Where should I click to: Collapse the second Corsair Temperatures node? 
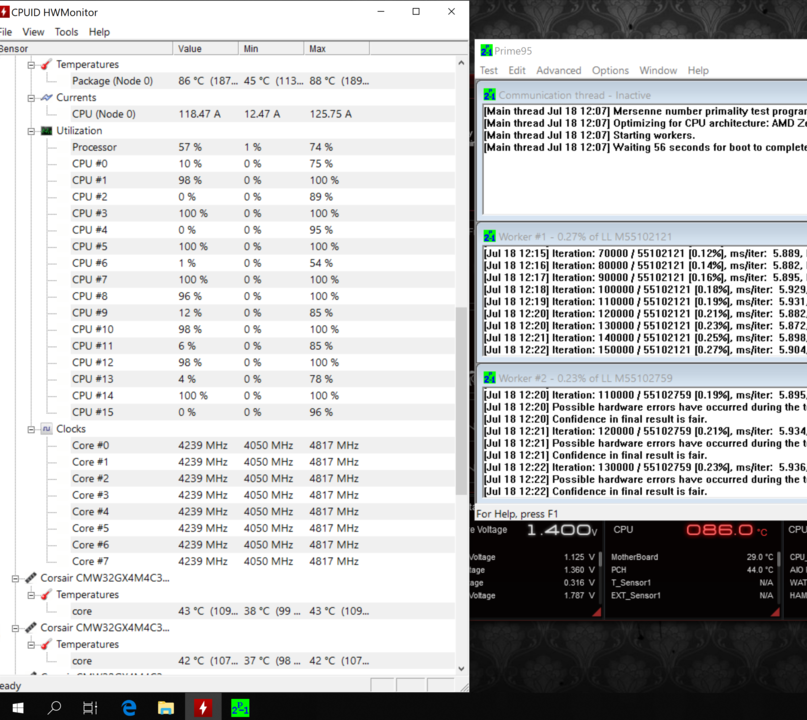click(x=31, y=645)
